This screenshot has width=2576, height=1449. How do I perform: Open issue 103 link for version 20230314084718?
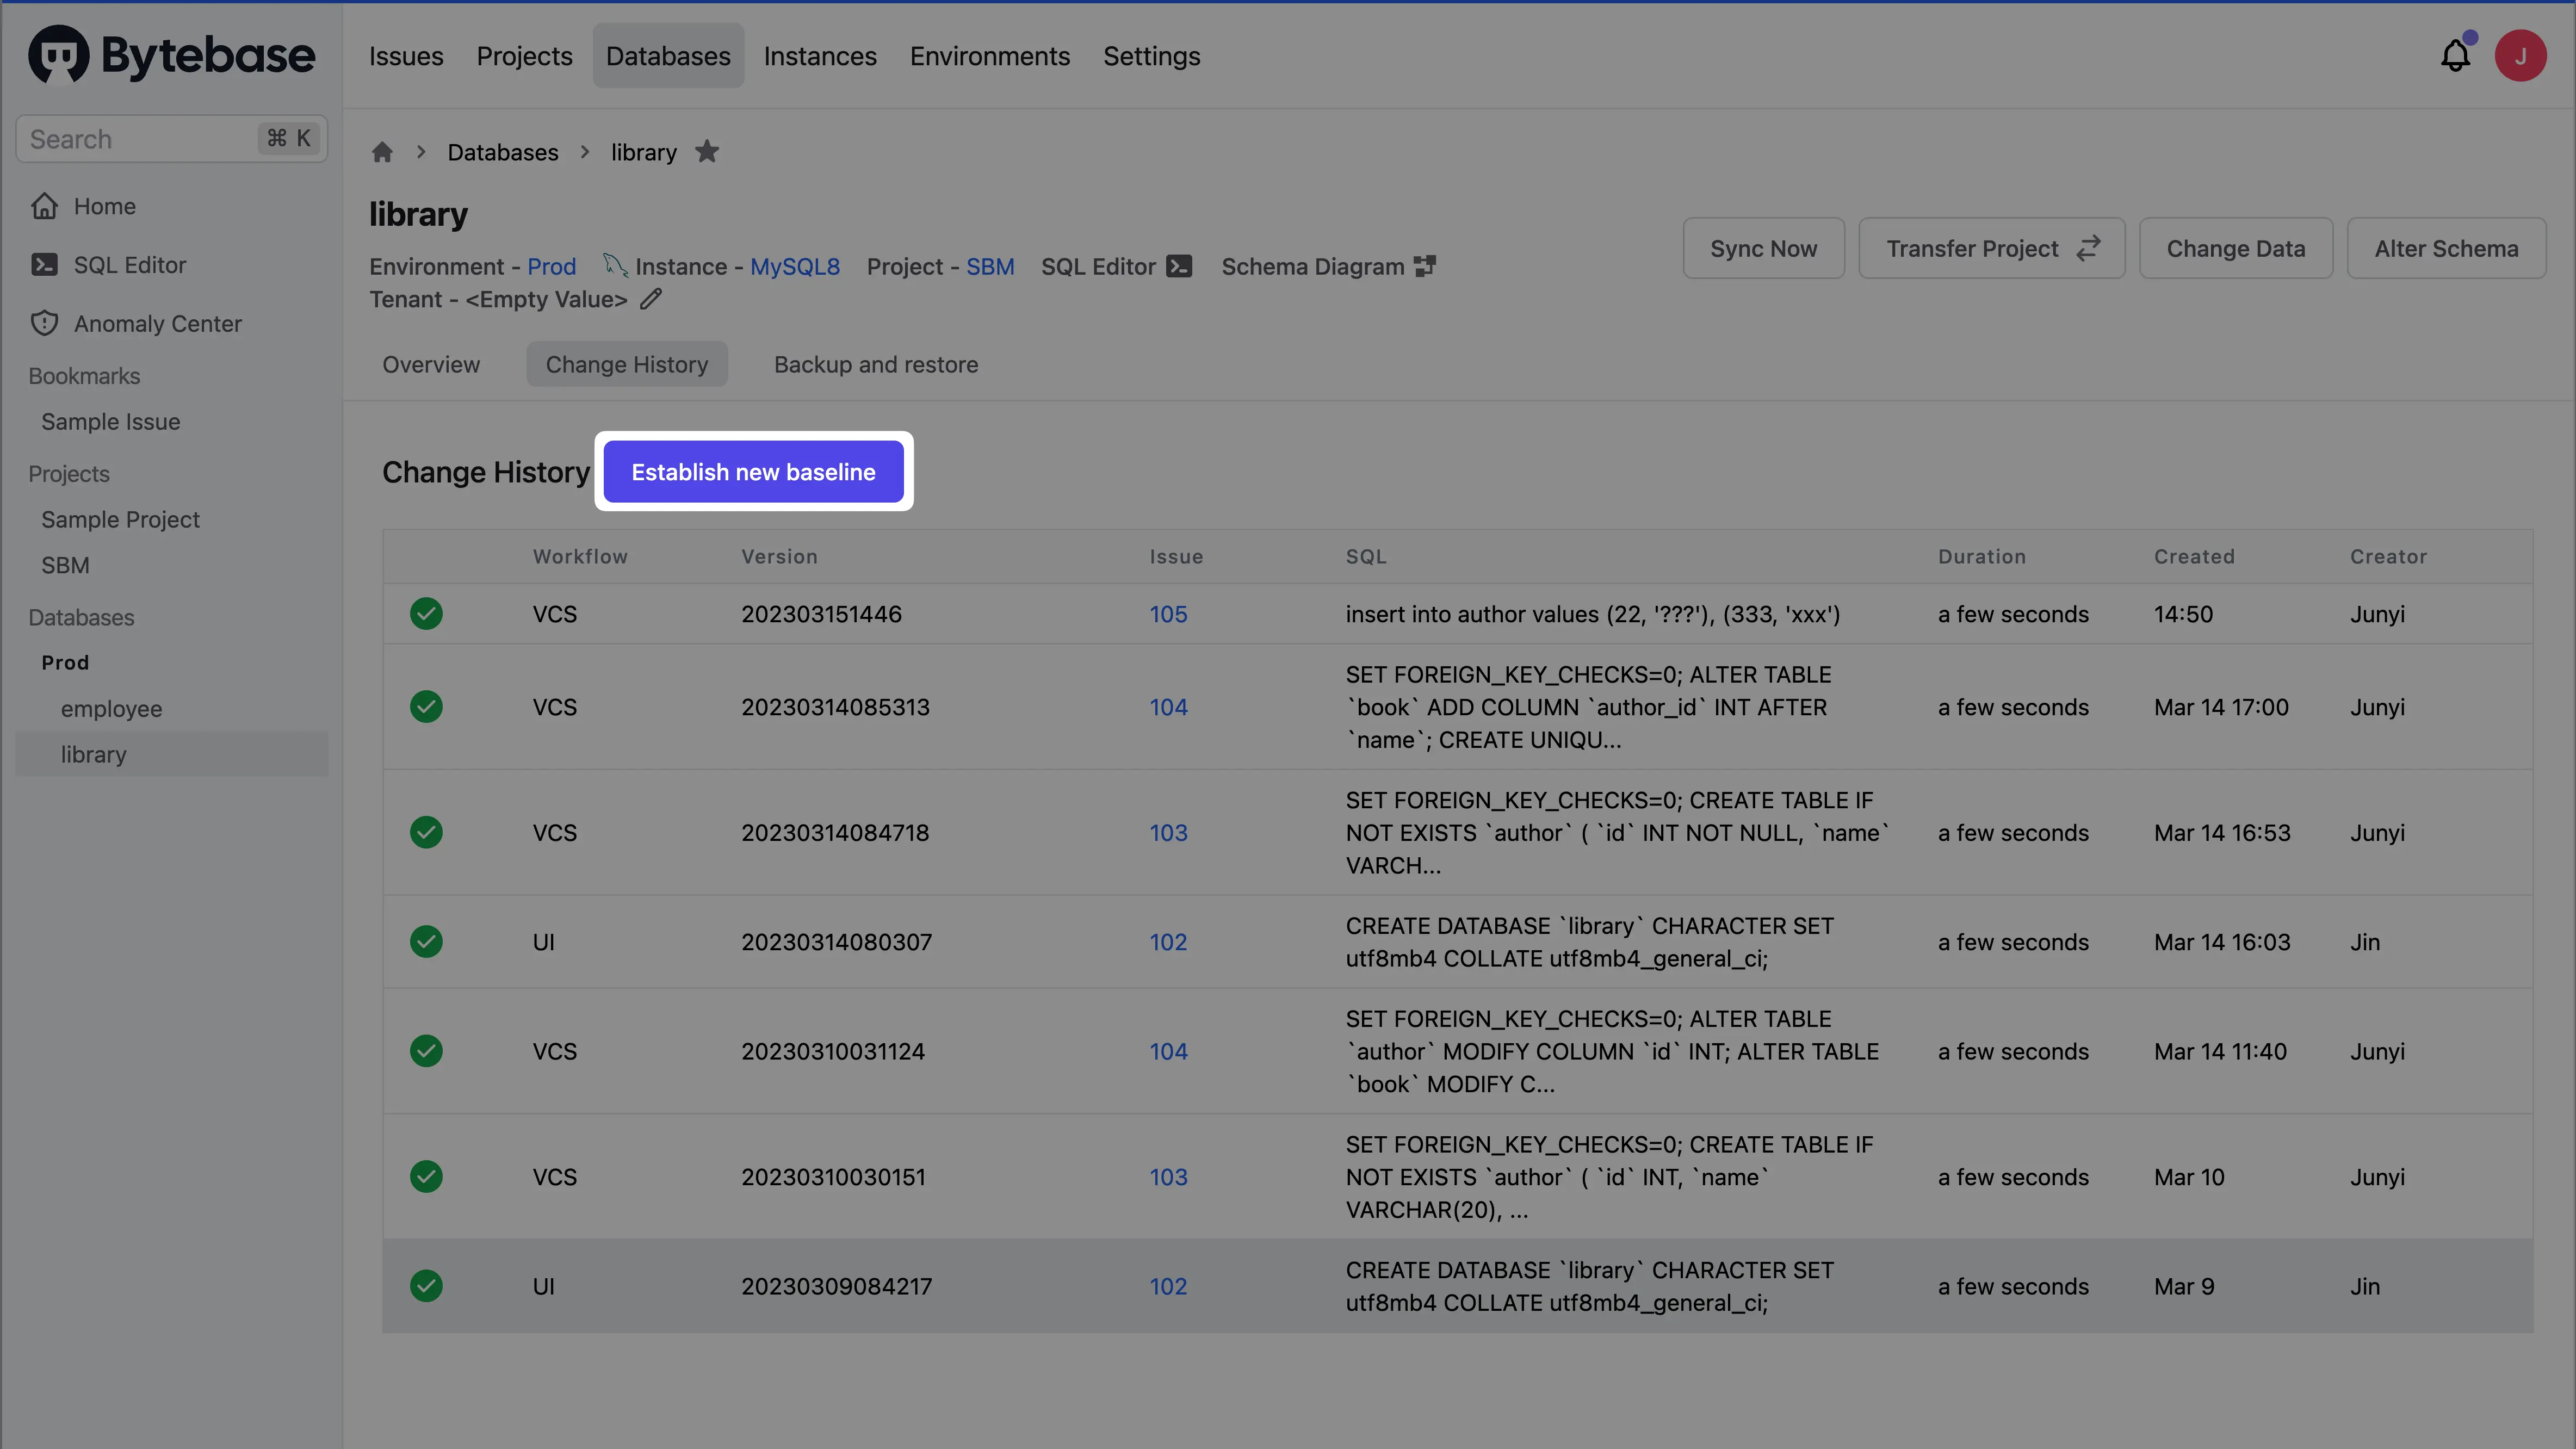pos(1168,832)
